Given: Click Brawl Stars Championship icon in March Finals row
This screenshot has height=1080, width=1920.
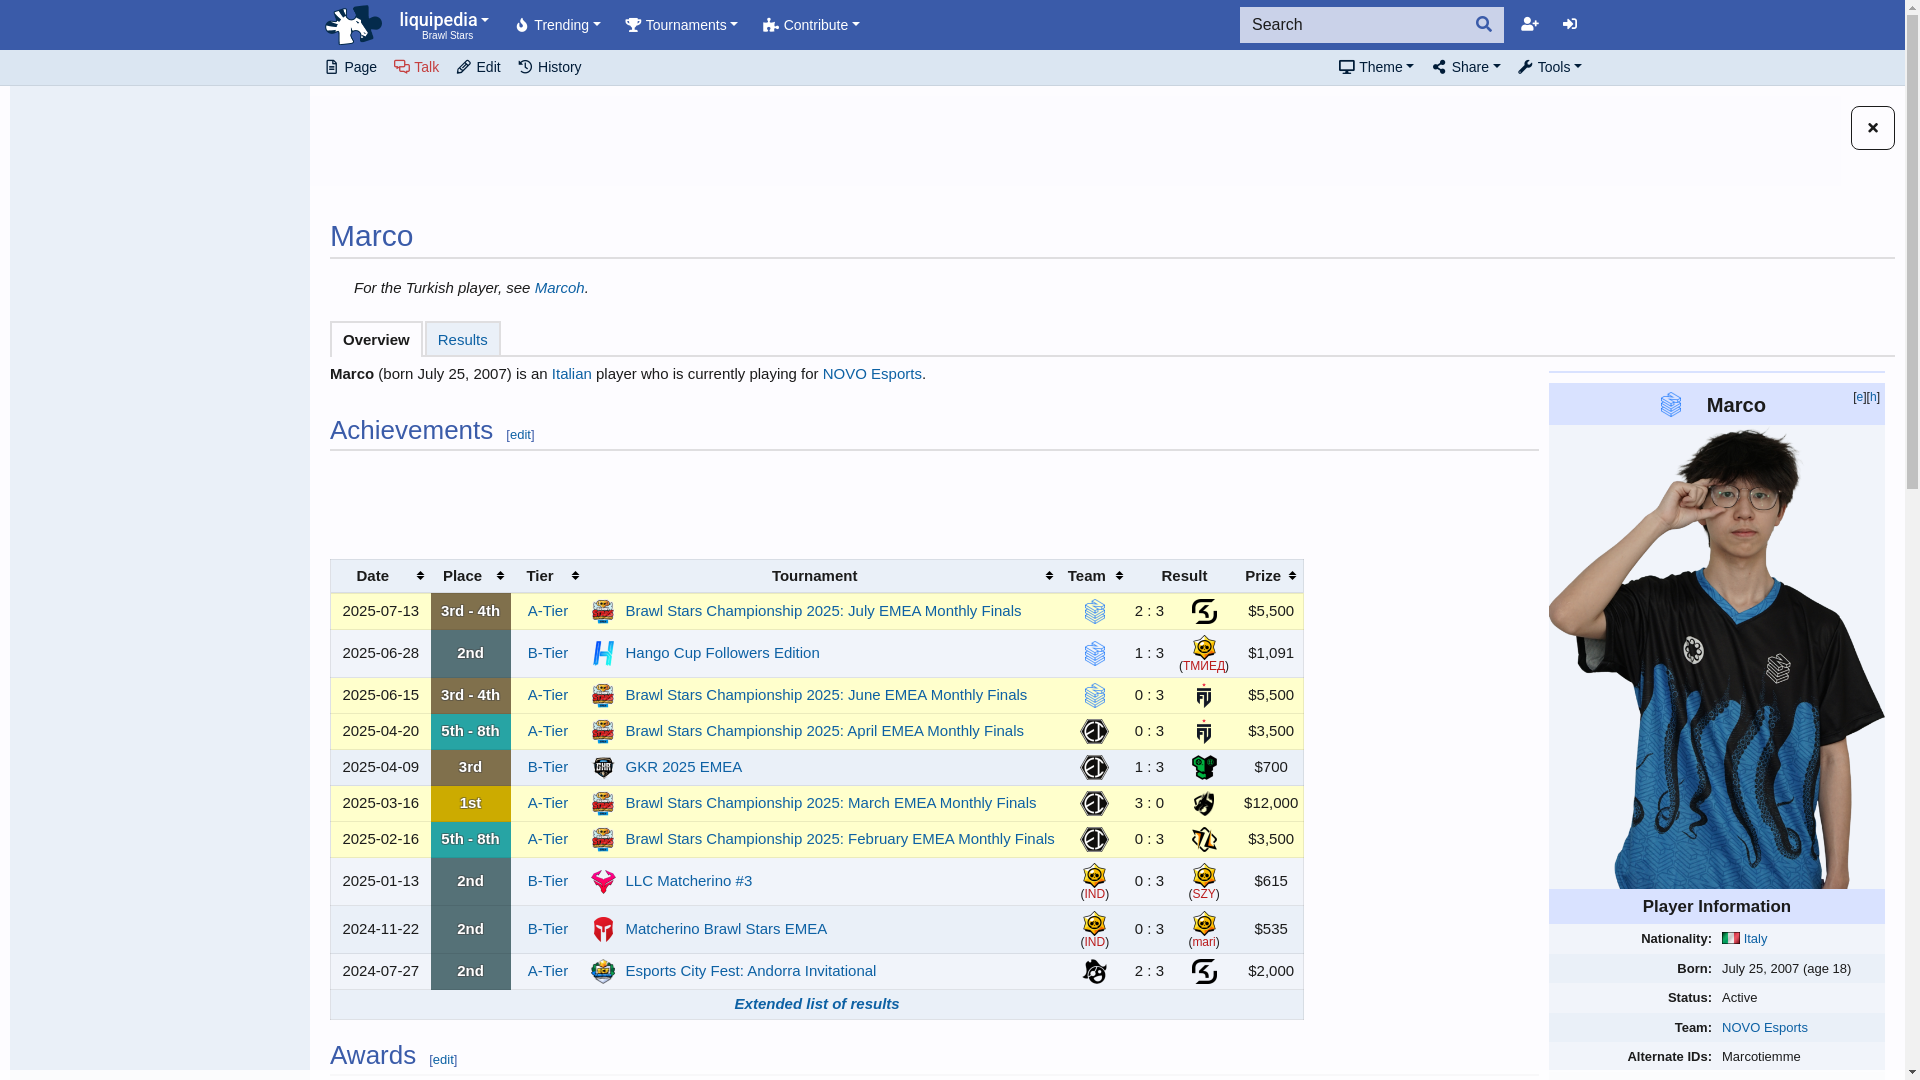Looking at the screenshot, I should pyautogui.click(x=603, y=803).
